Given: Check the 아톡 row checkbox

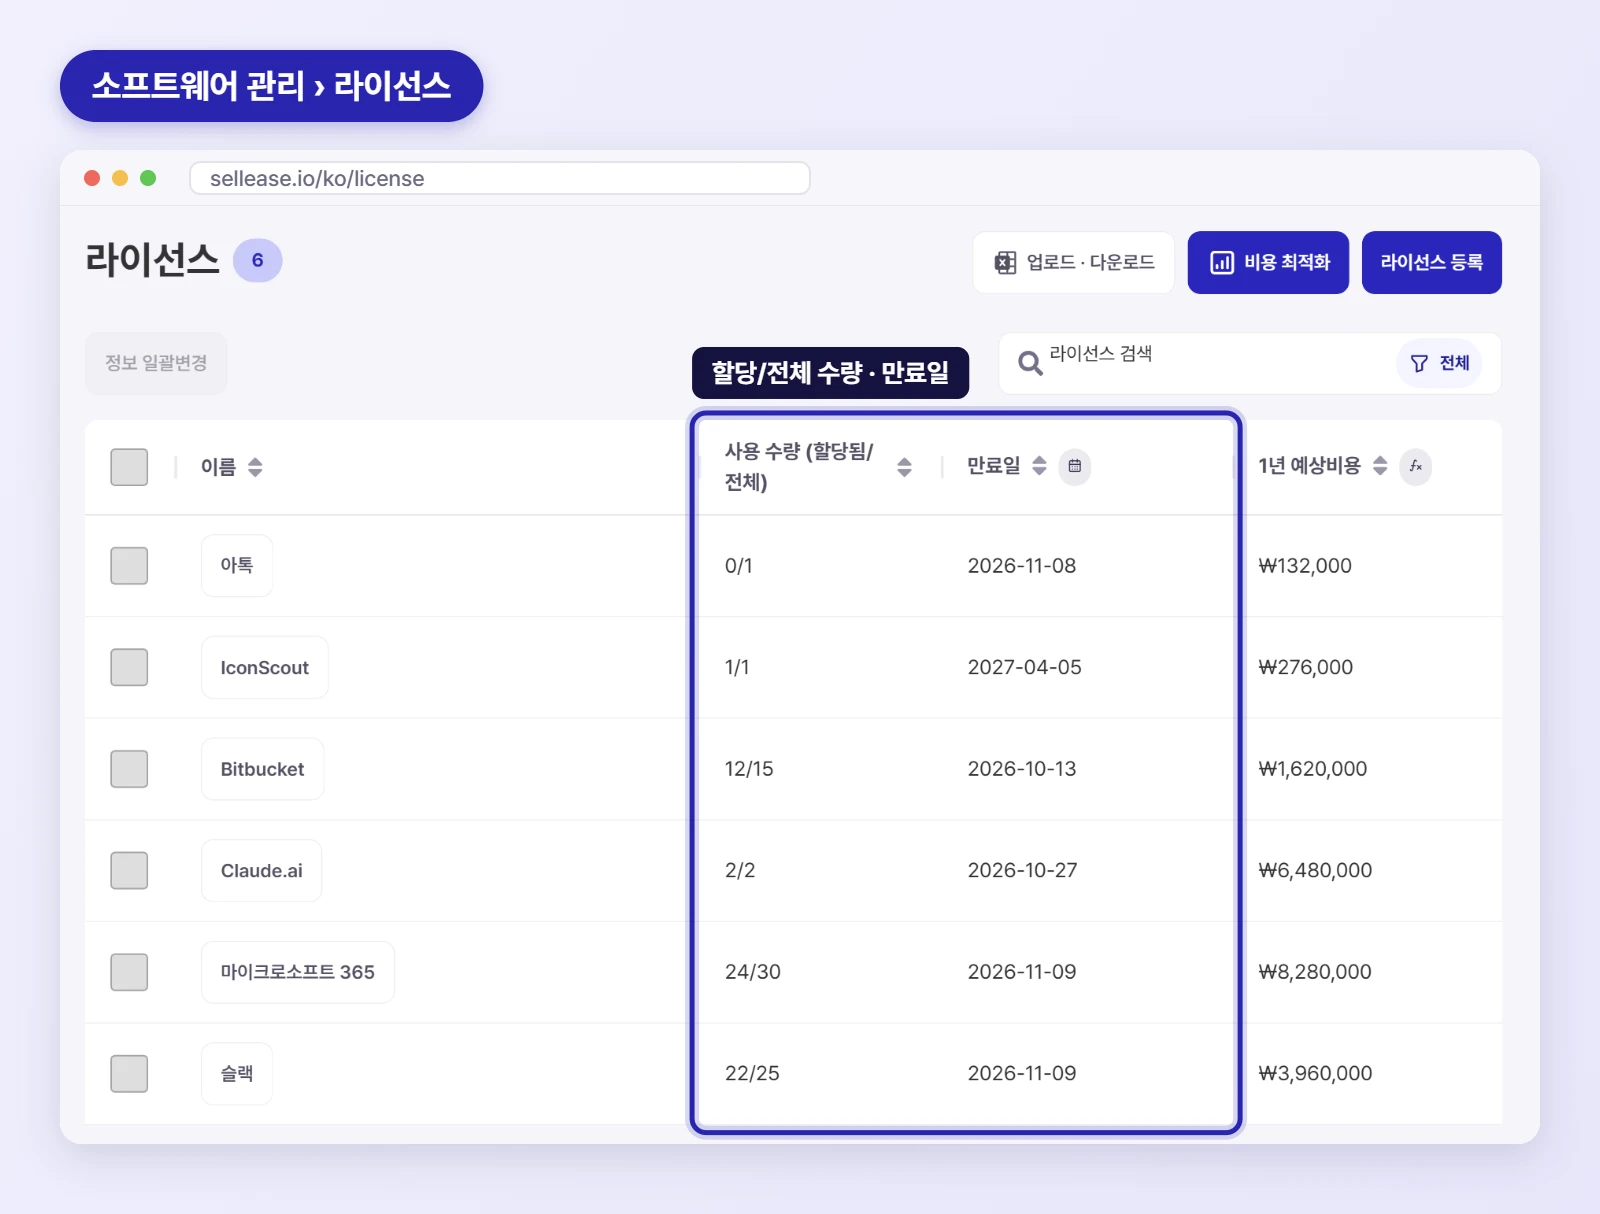Looking at the screenshot, I should 129,566.
